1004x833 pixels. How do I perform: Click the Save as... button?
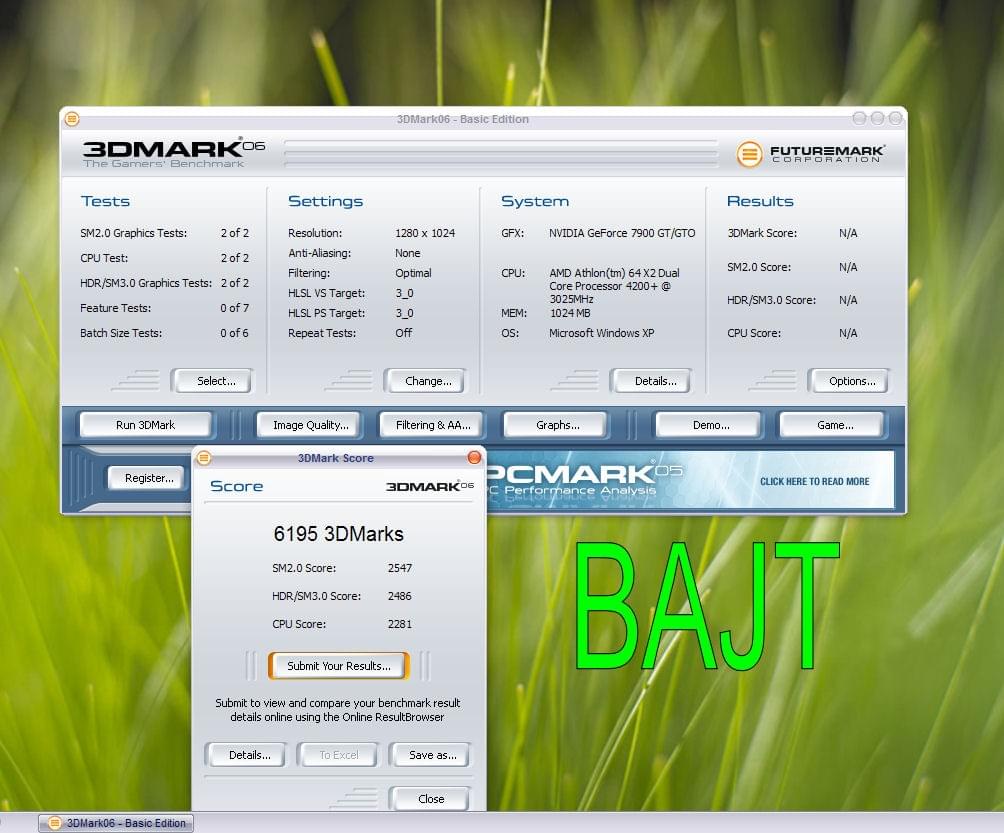(430, 755)
